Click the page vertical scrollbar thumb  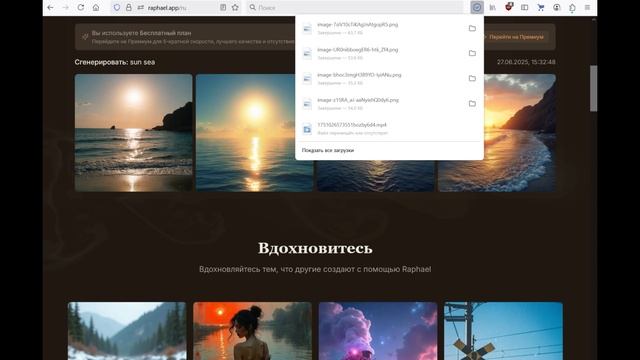coord(593,88)
